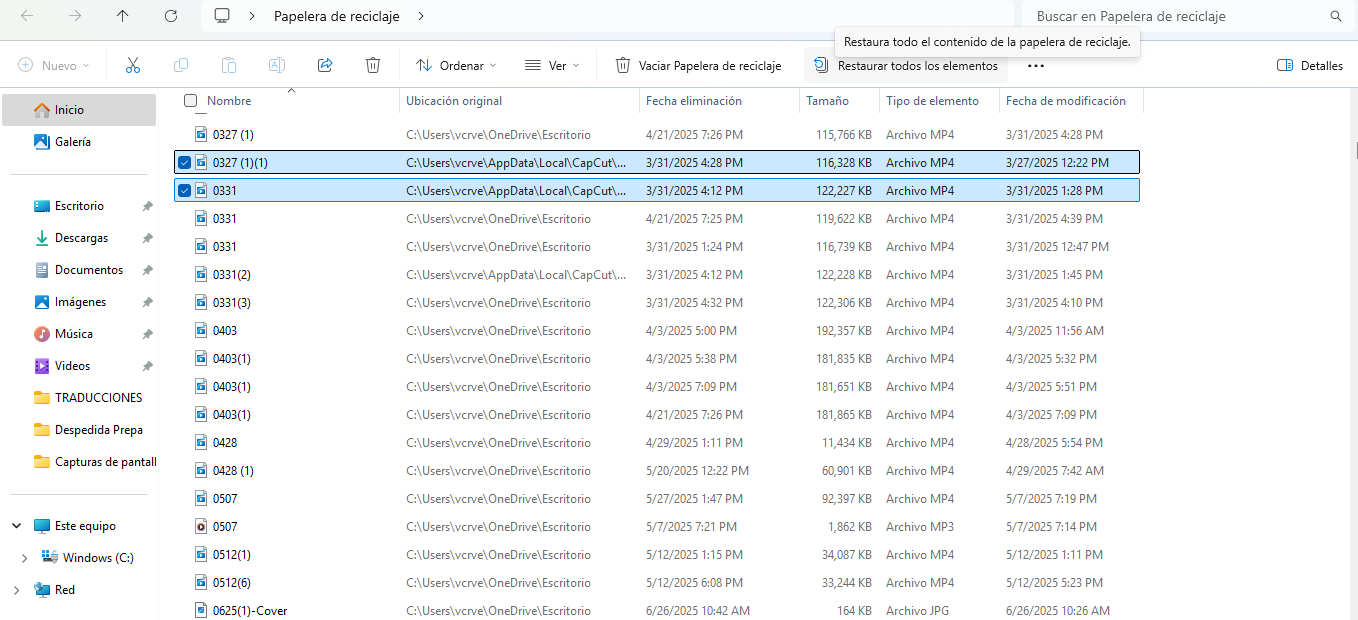1358x620 pixels.
Task: Uncheck the 0327 (1)(1) file checkbox
Action: [184, 162]
